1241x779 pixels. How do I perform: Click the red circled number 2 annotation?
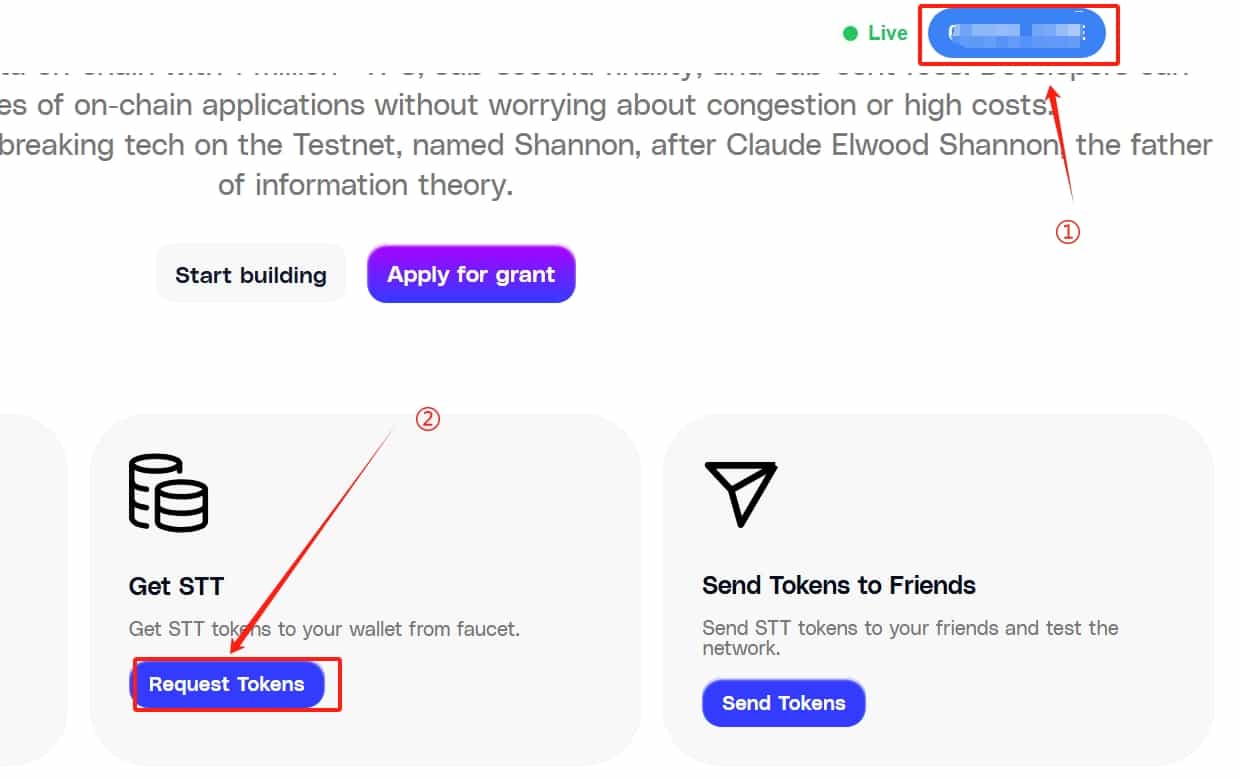[x=427, y=420]
